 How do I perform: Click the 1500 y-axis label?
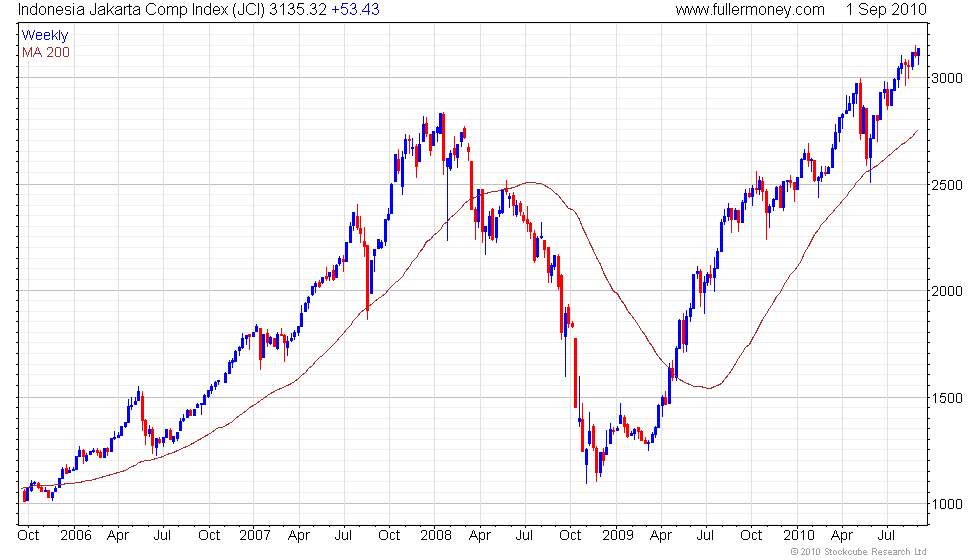pos(947,398)
